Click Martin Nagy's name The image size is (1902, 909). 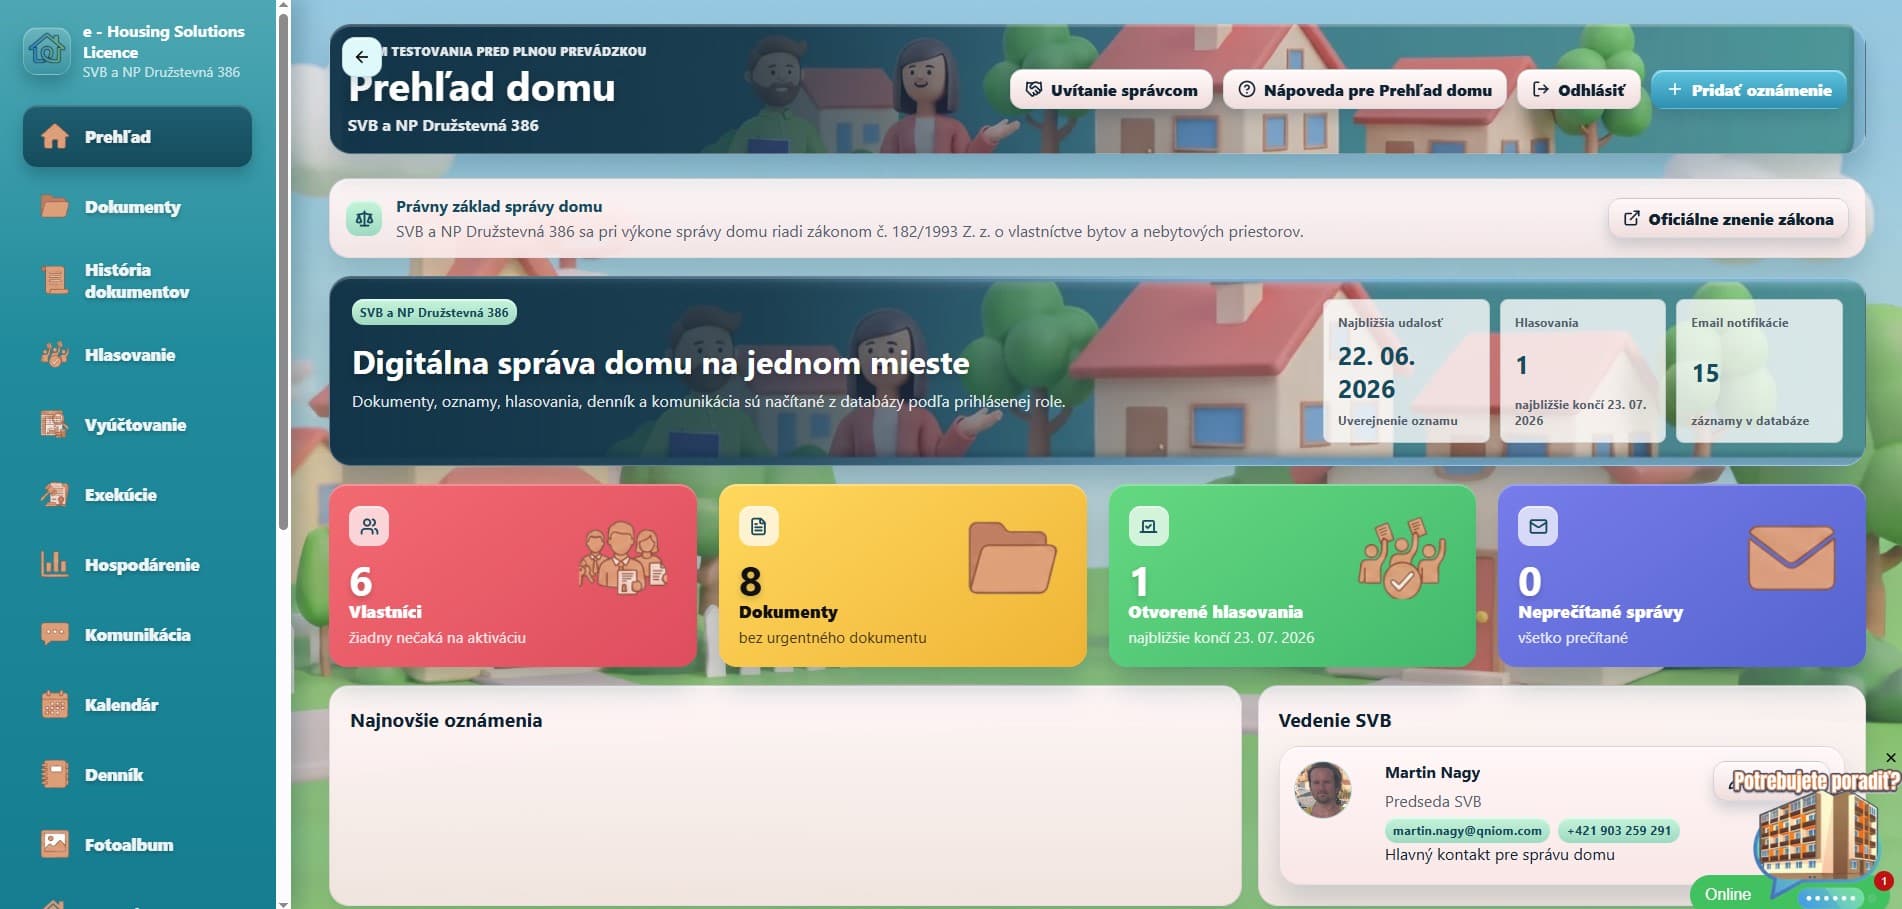1432,773
